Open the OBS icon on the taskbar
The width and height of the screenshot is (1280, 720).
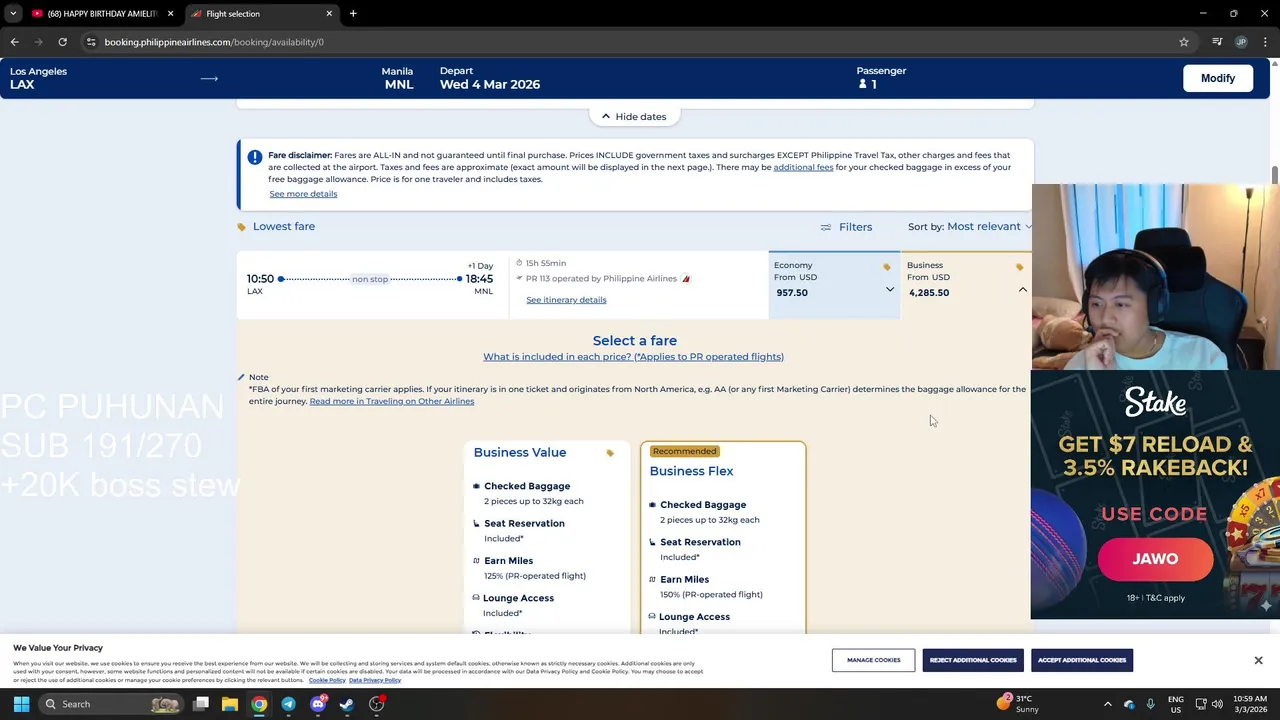(x=376, y=704)
